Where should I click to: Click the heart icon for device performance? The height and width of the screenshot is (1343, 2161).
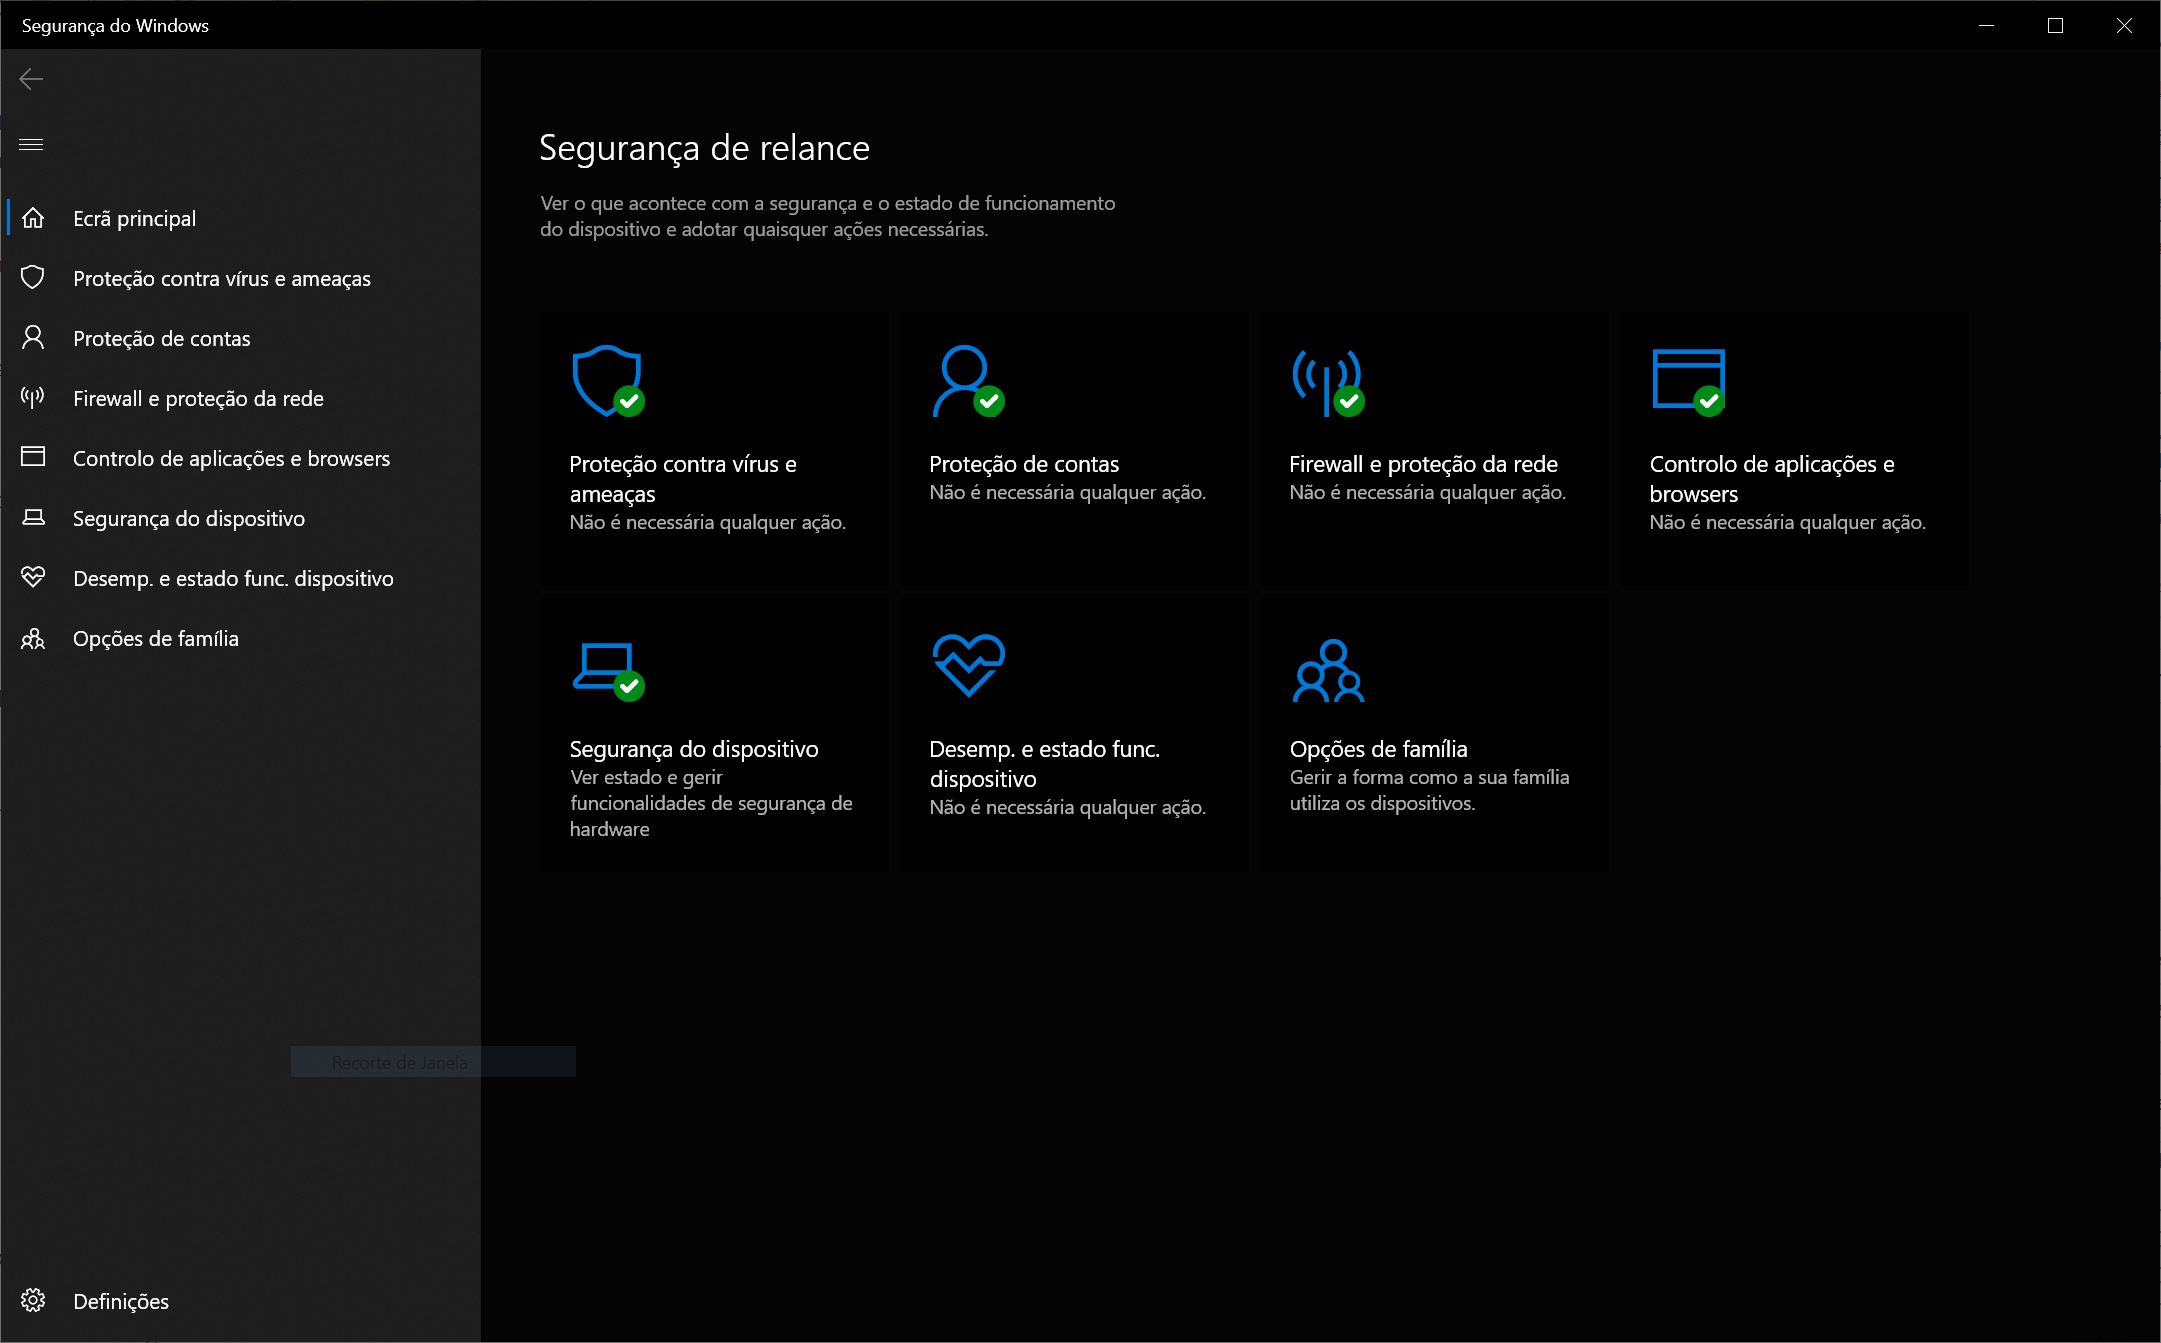pyautogui.click(x=32, y=578)
